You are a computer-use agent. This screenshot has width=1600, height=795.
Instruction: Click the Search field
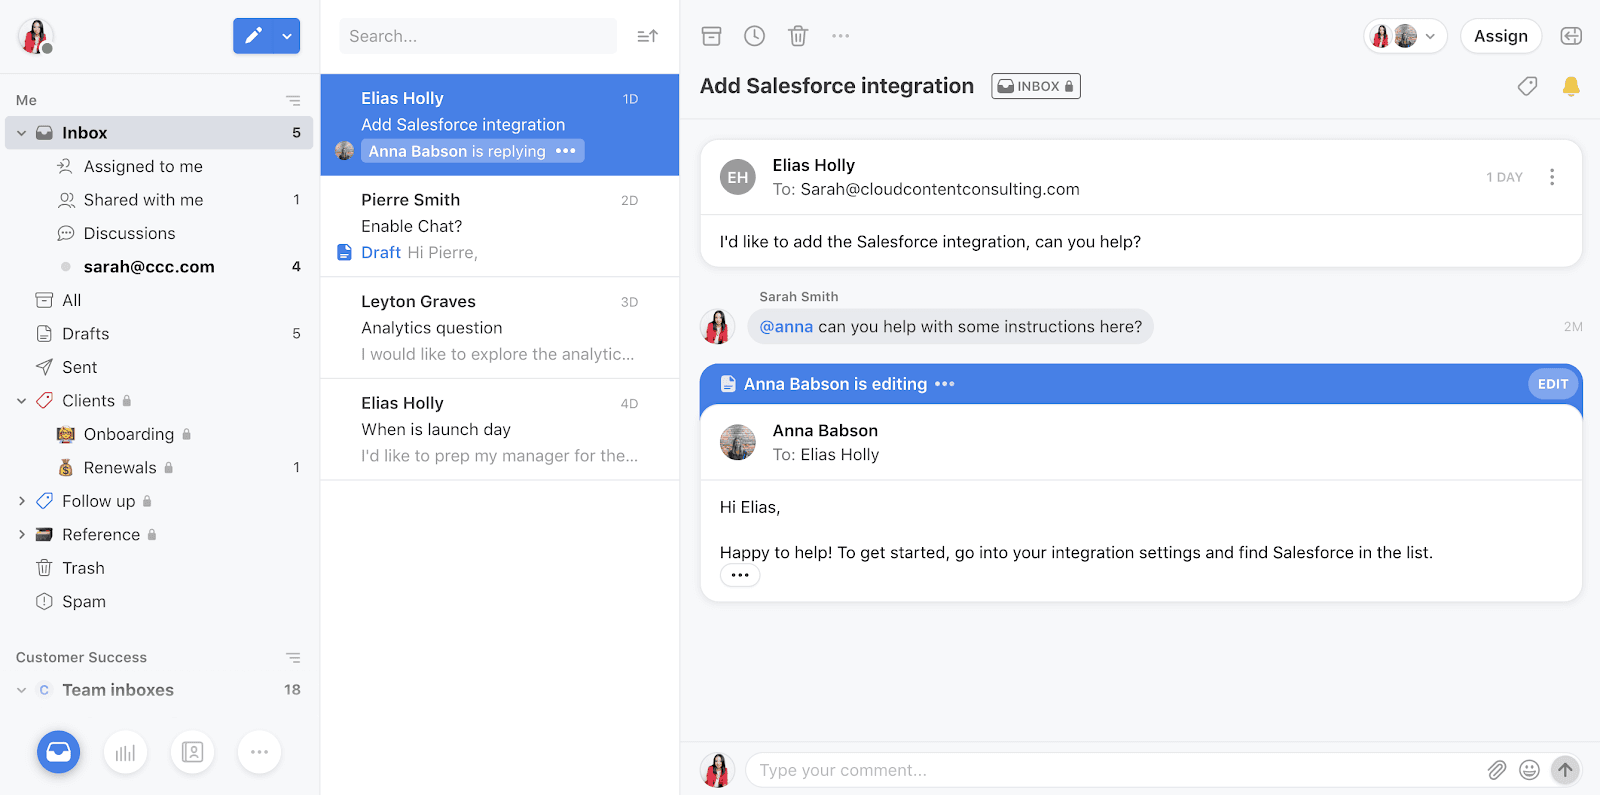(x=478, y=36)
